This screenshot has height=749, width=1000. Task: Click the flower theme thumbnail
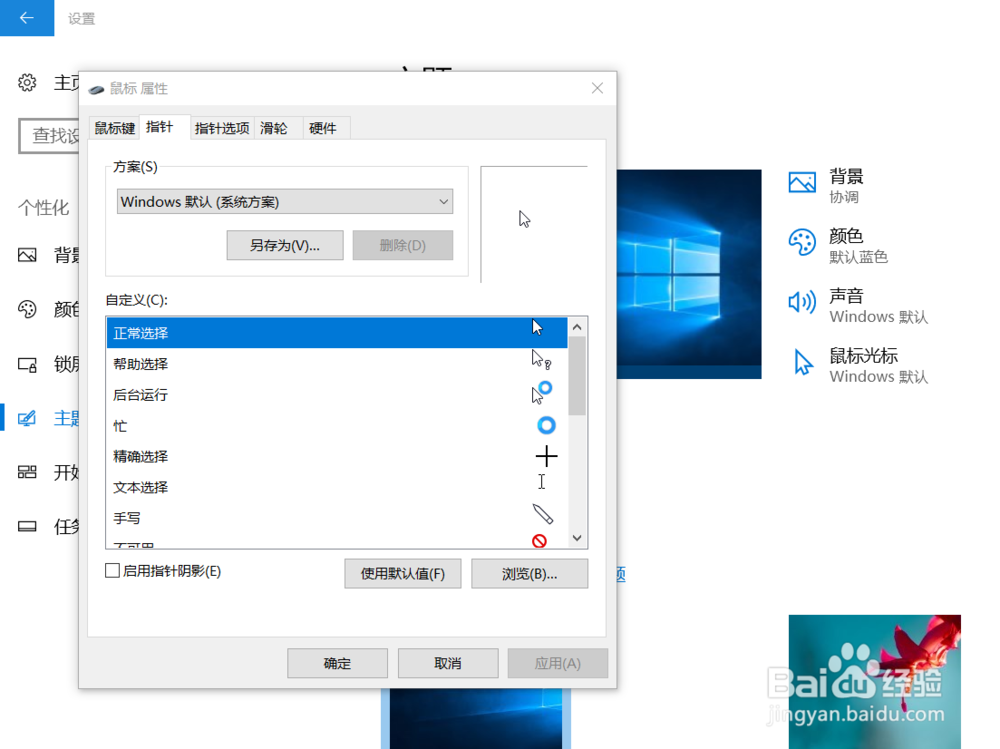pyautogui.click(x=874, y=681)
